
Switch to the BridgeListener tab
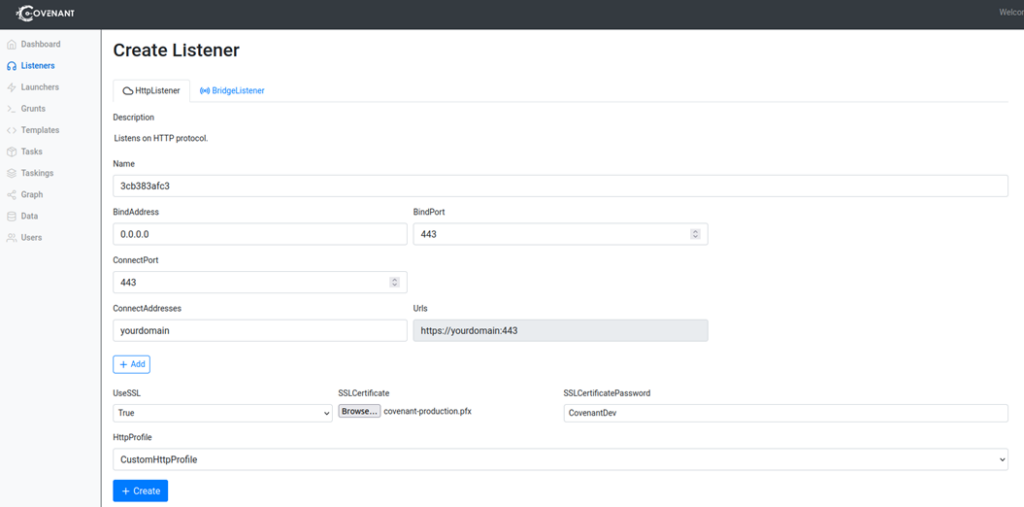coord(232,91)
